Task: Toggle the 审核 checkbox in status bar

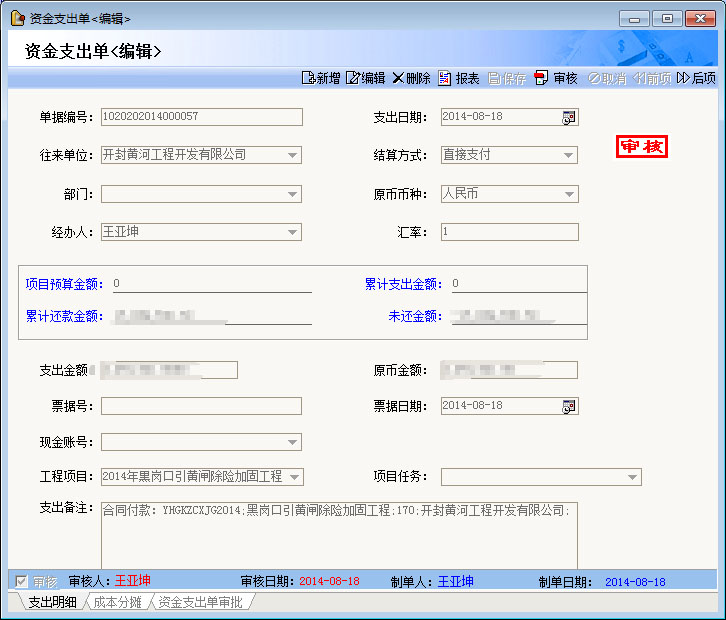Action: coord(21,581)
